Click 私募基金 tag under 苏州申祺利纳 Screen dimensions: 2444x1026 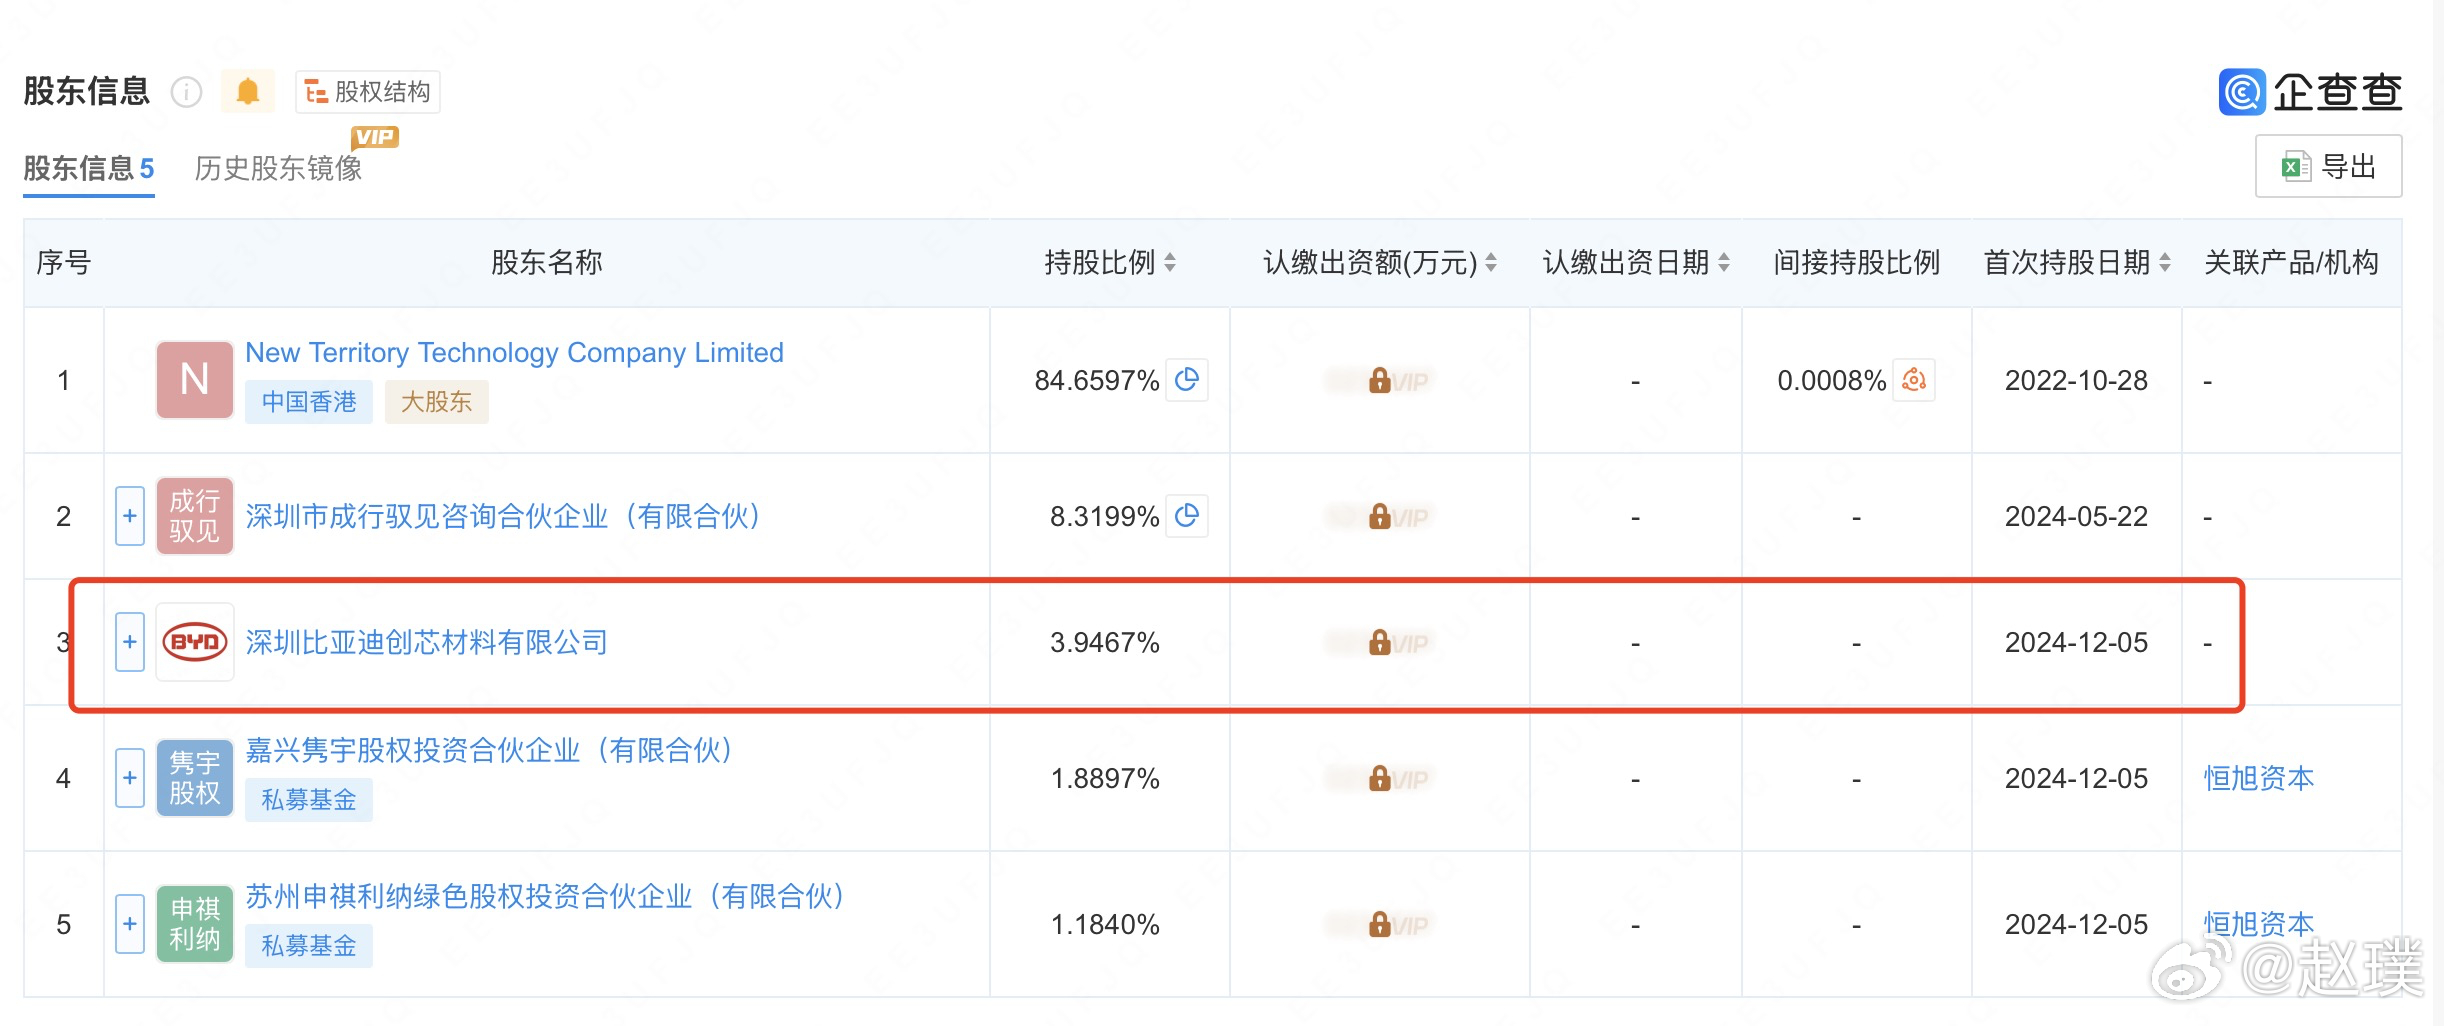click(309, 946)
